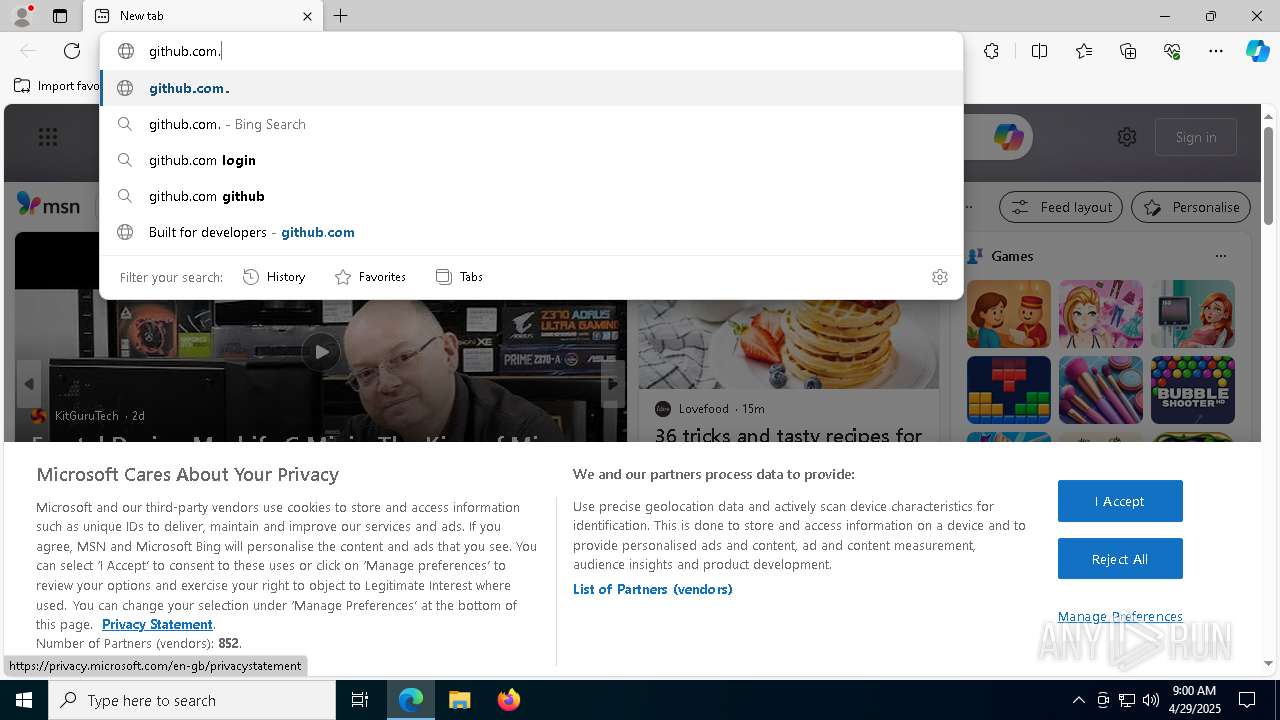Screen dimensions: 1280x720
Task: Click the address bar with github.com.
Action: click(531, 51)
